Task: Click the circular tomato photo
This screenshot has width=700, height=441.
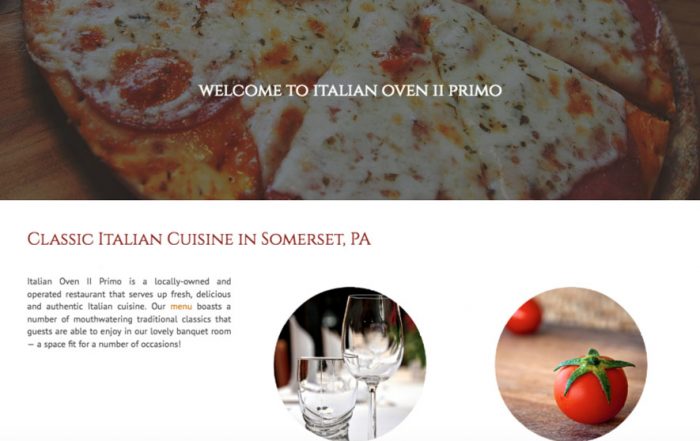Action: coord(571,363)
